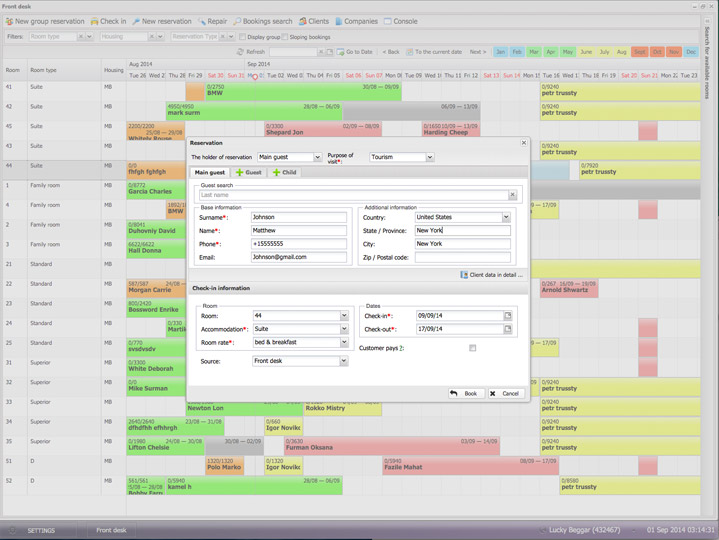Click Cancel in the Reservation dialog
The height and width of the screenshot is (540, 719).
[505, 393]
